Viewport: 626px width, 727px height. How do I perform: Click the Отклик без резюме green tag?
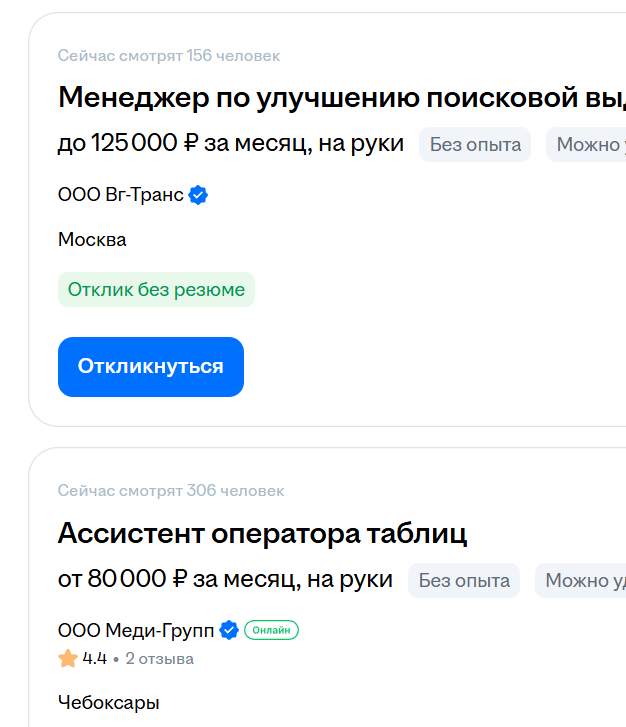[x=156, y=290]
